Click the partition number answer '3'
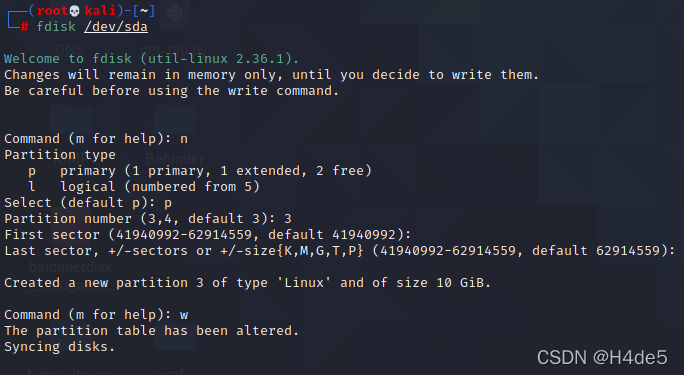Image resolution: width=684 pixels, height=375 pixels. pyautogui.click(x=287, y=218)
